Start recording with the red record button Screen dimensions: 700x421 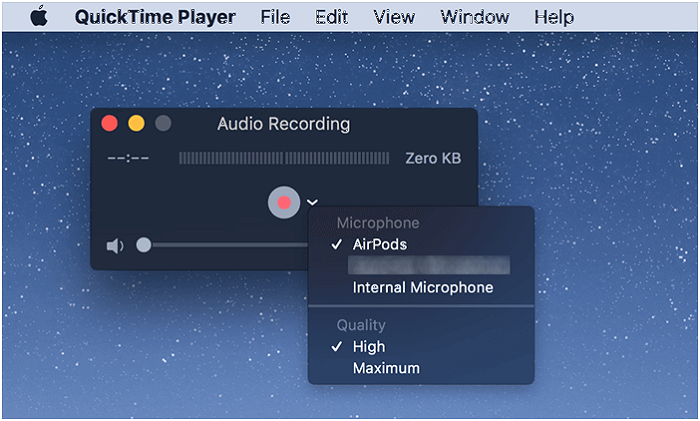pos(284,202)
